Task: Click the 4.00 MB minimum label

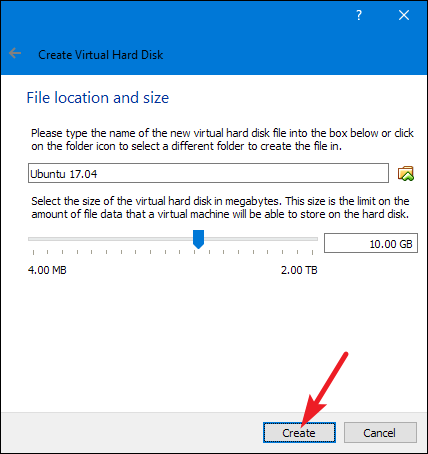Action: click(x=47, y=270)
